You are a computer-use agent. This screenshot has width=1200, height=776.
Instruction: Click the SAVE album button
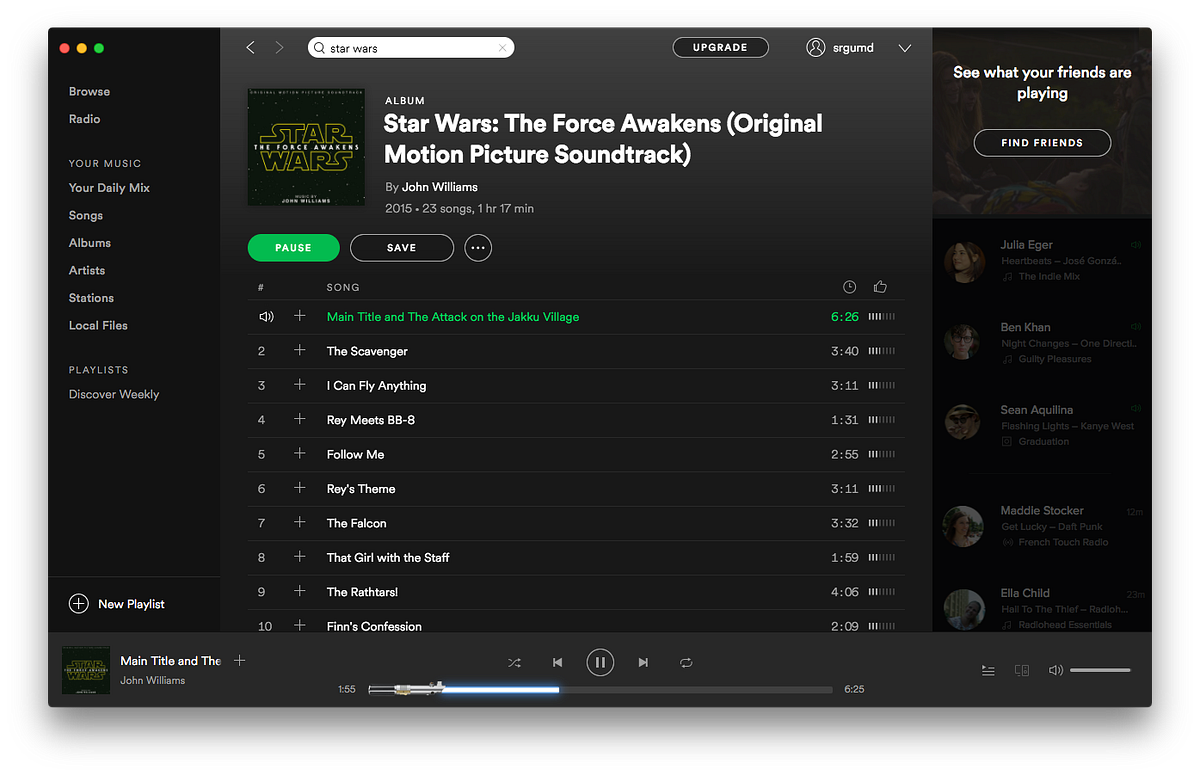(x=401, y=247)
